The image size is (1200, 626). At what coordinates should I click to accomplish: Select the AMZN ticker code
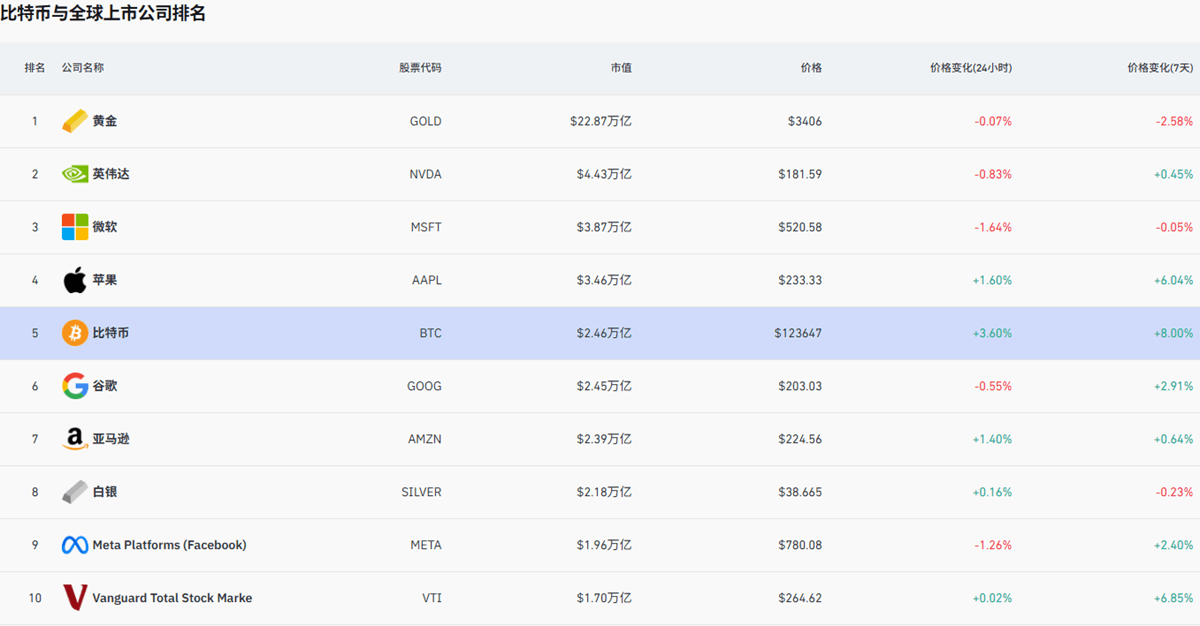pyautogui.click(x=425, y=439)
